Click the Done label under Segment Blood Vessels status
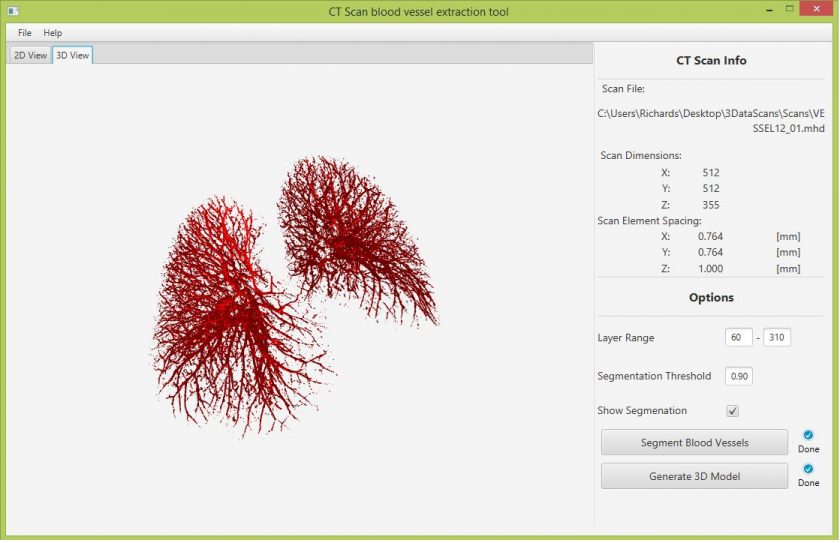Image resolution: width=840 pixels, height=543 pixels. pyautogui.click(x=808, y=449)
